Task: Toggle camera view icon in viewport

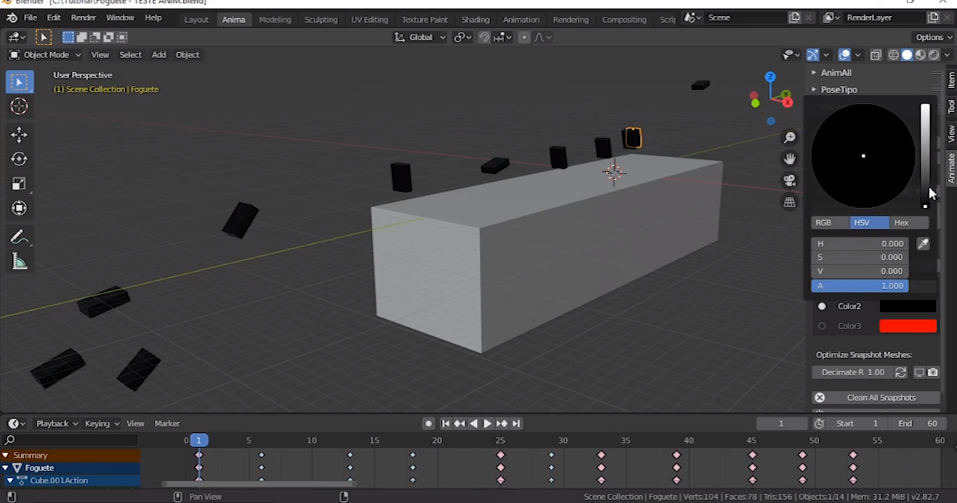Action: [x=790, y=180]
